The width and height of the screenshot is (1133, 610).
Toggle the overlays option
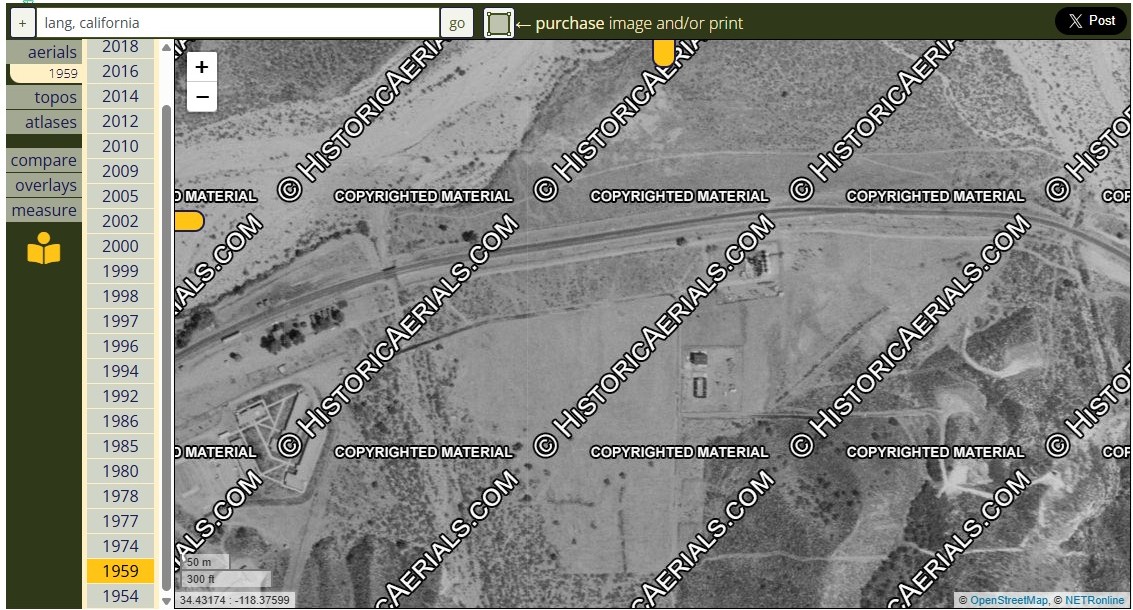46,185
